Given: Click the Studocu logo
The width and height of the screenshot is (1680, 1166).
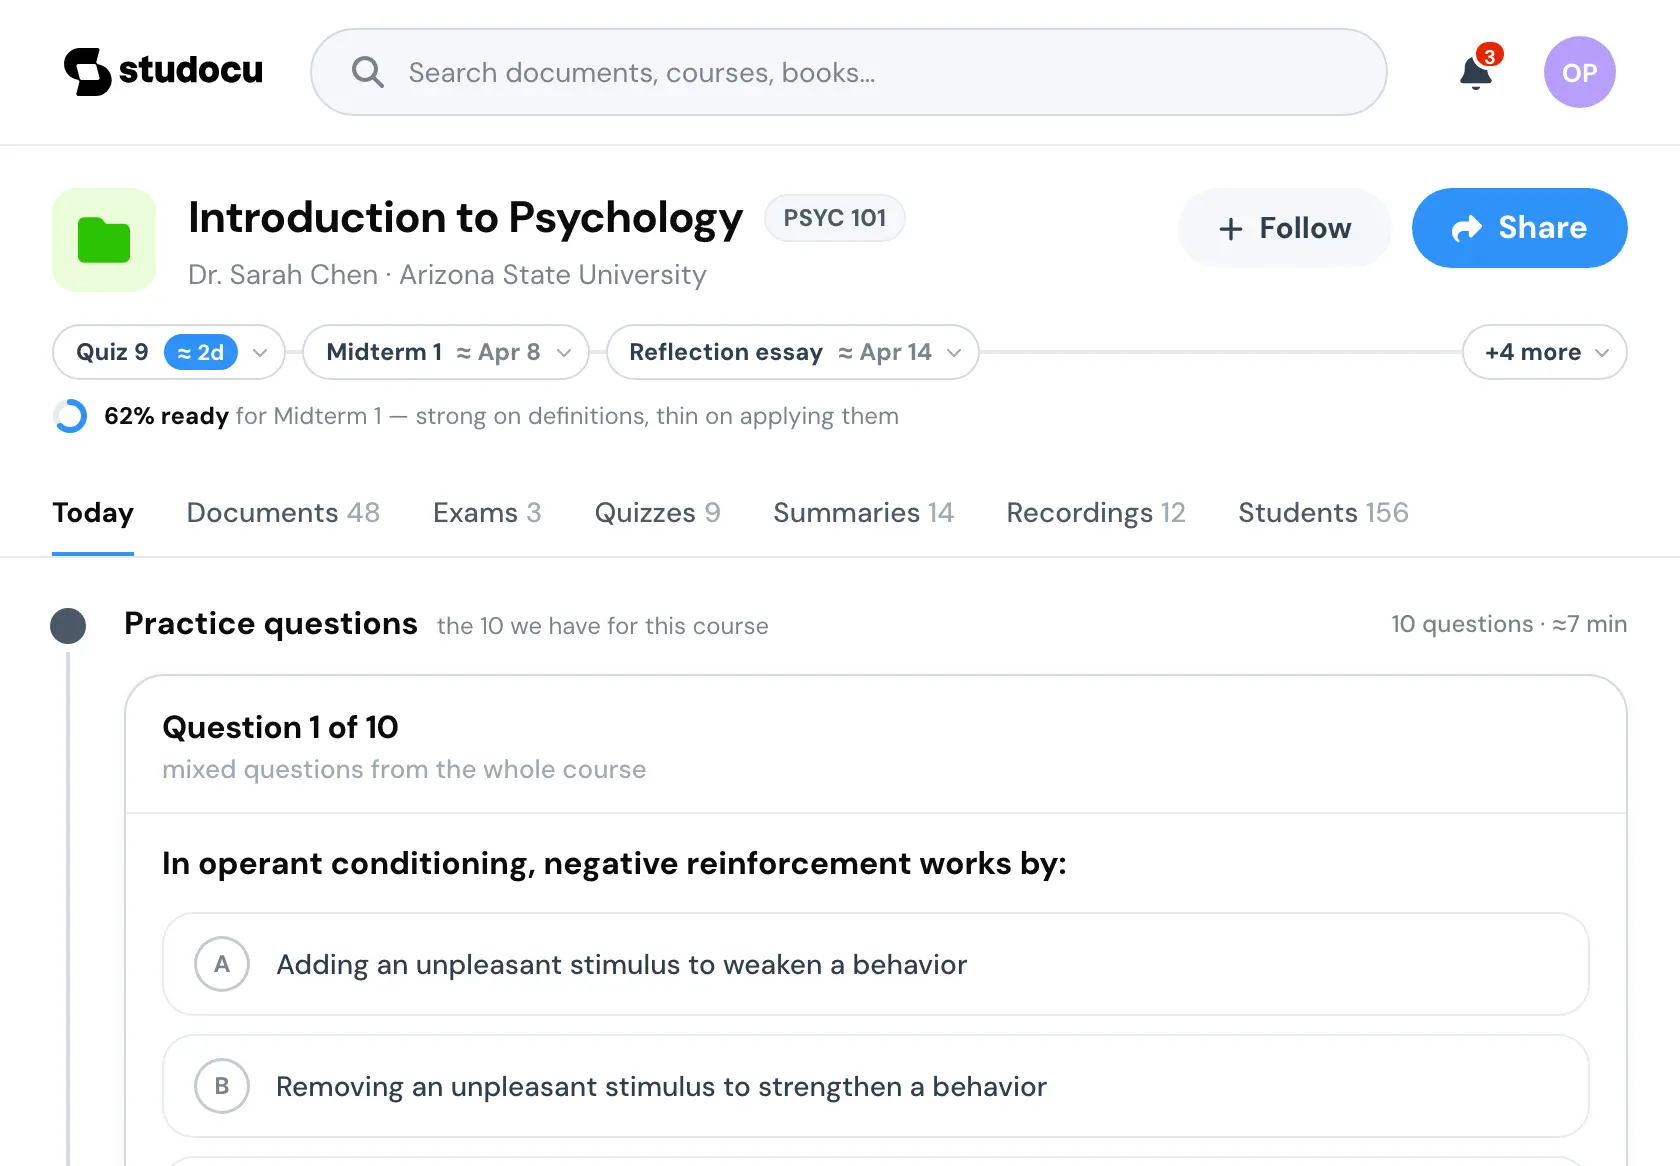Looking at the screenshot, I should click(163, 72).
